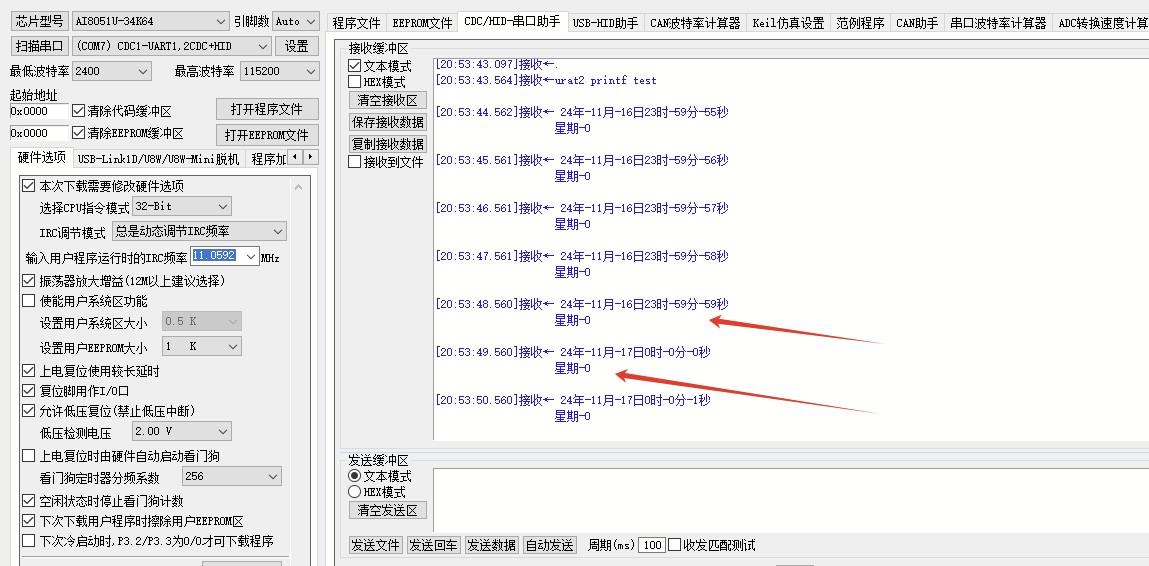
Task: Toggle 本次下载需要修改硬件选项 checkbox
Action: pos(29,186)
